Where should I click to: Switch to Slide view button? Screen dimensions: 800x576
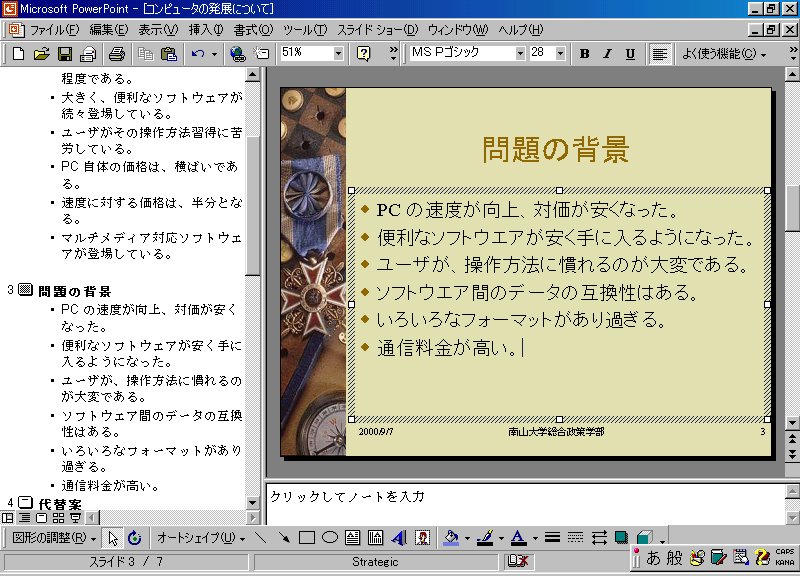coord(42,518)
